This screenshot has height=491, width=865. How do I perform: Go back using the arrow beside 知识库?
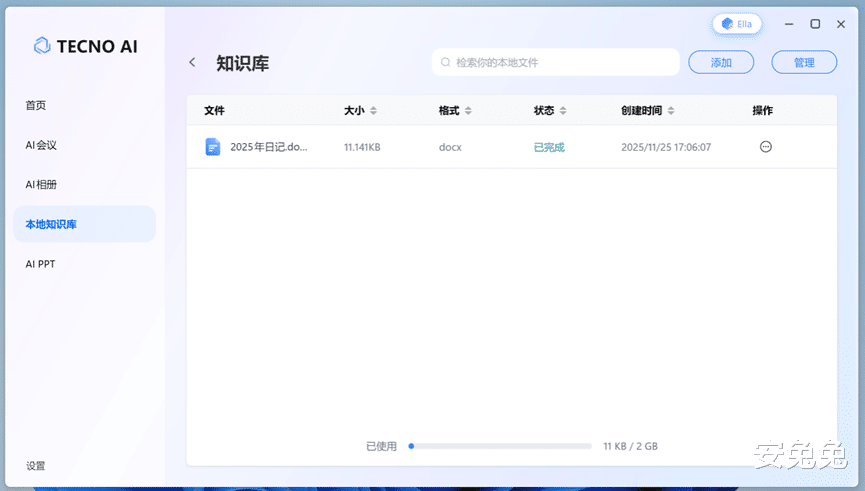[x=192, y=62]
